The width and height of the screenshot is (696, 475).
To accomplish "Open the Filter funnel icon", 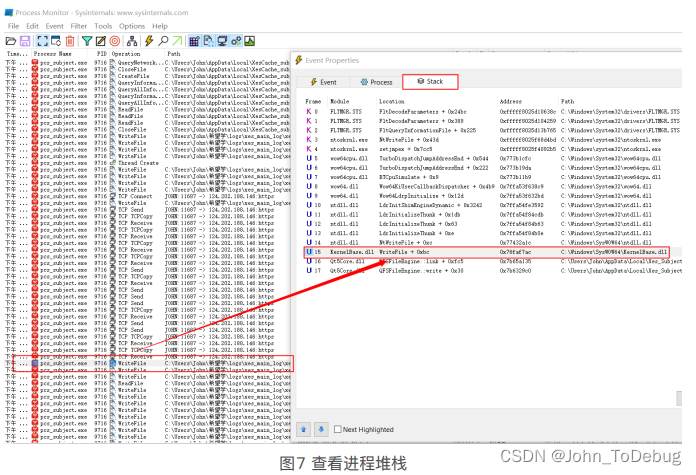I will [87, 41].
